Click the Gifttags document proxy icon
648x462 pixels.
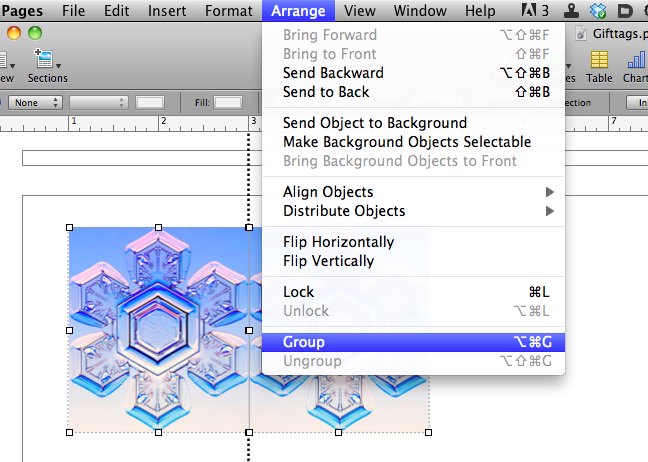[x=581, y=34]
